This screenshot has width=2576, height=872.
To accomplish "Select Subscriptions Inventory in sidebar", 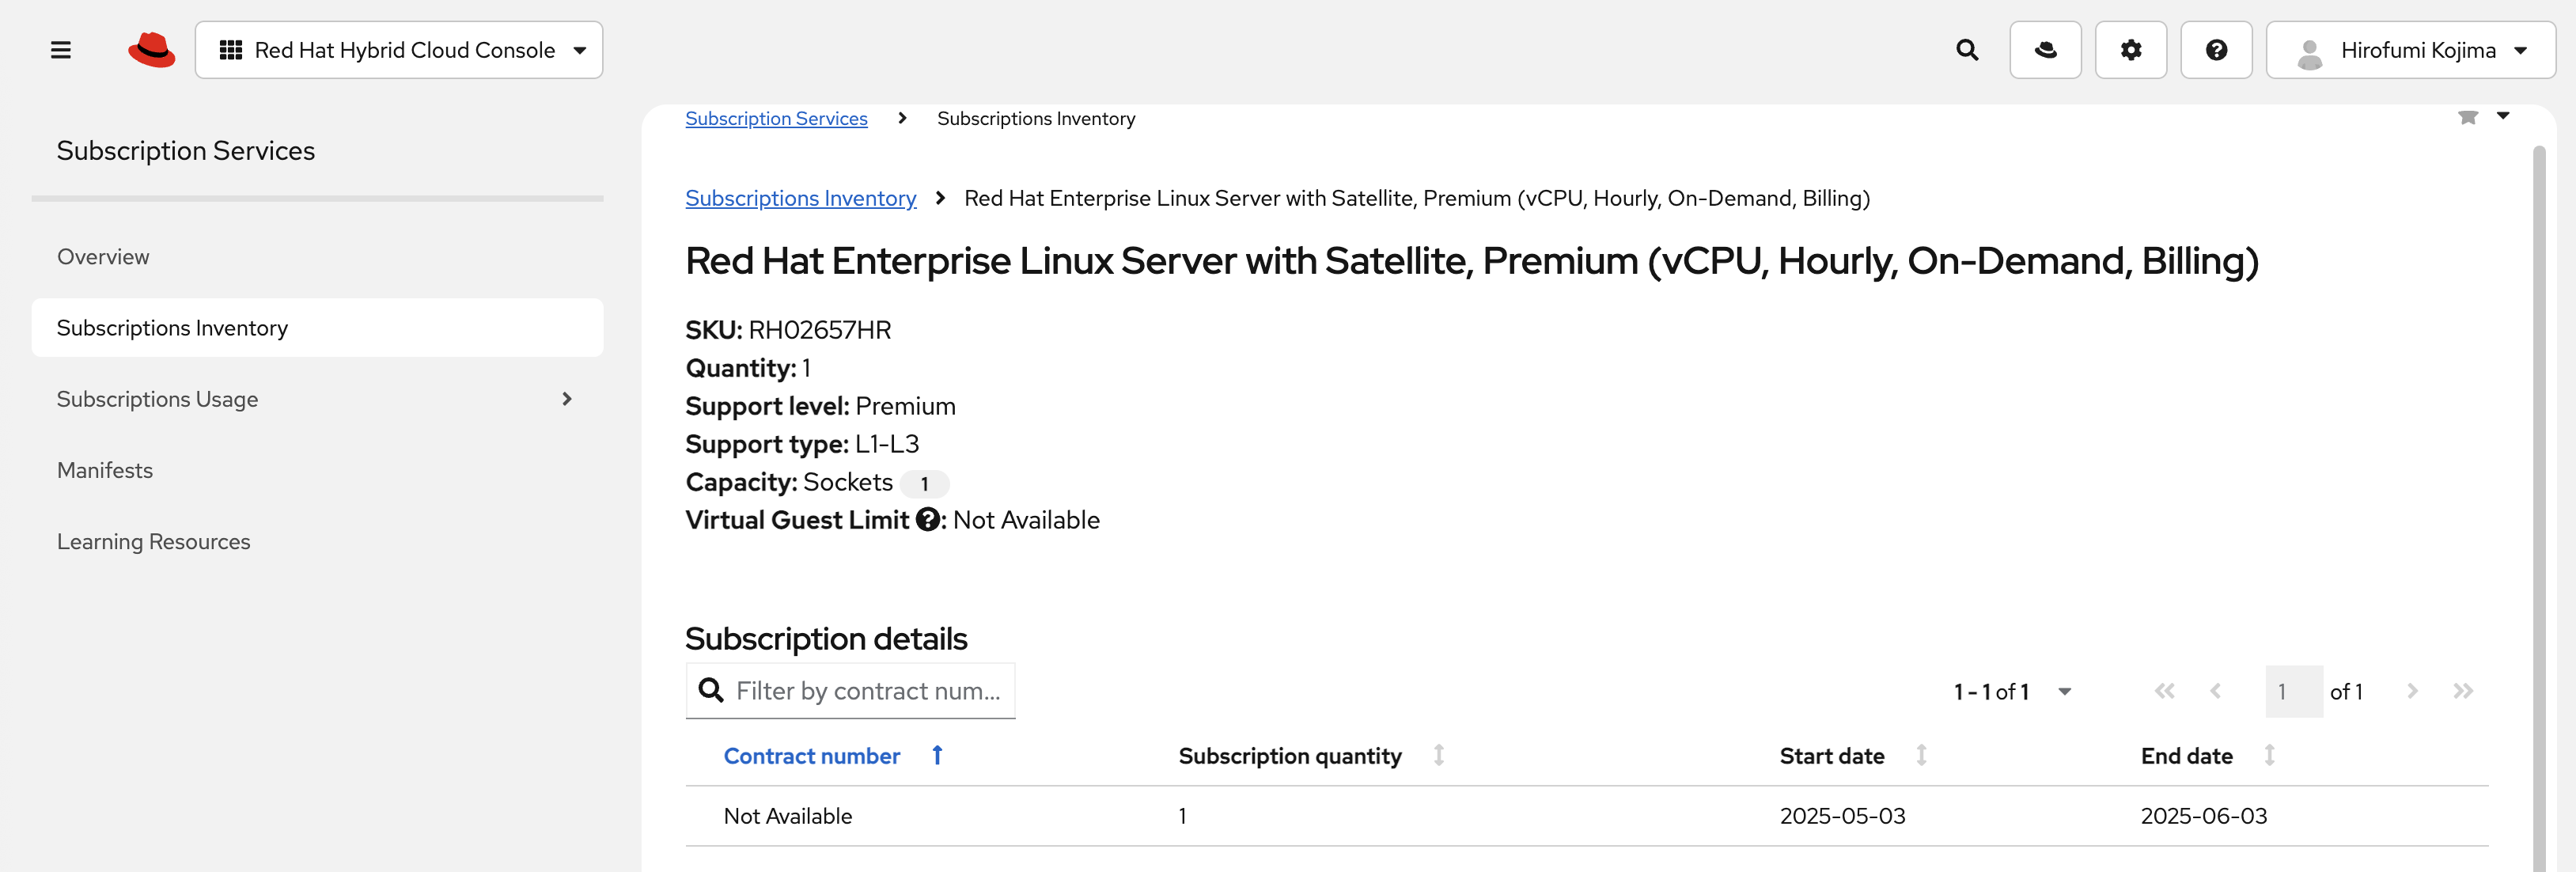I will 317,328.
